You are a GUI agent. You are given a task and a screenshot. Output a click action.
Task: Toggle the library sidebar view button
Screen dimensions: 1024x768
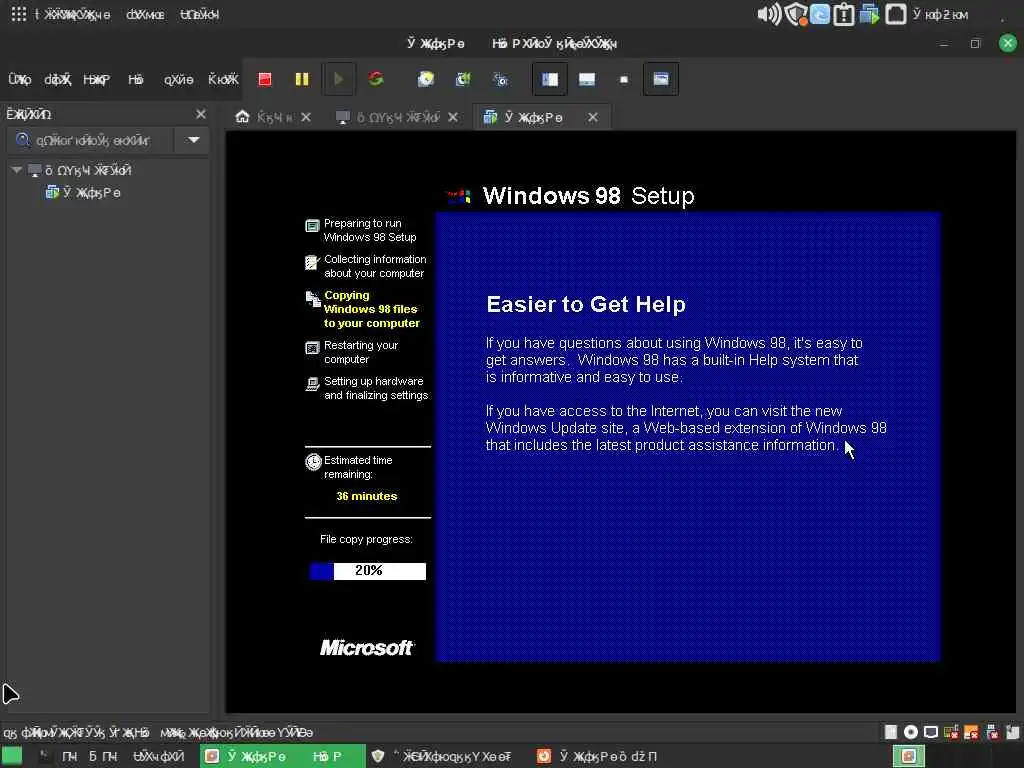[x=550, y=79]
